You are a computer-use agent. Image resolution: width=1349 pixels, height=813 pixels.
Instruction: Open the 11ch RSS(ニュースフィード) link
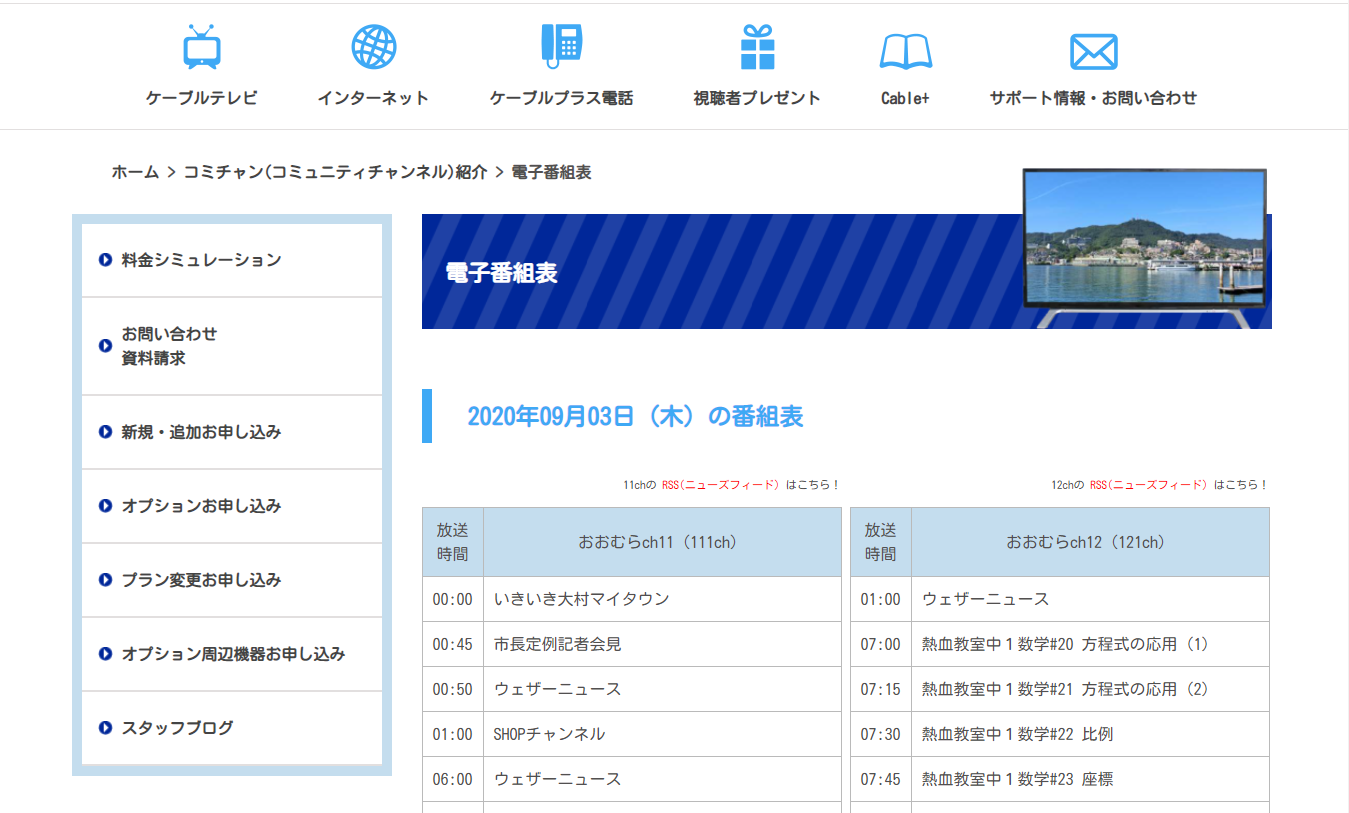720,485
